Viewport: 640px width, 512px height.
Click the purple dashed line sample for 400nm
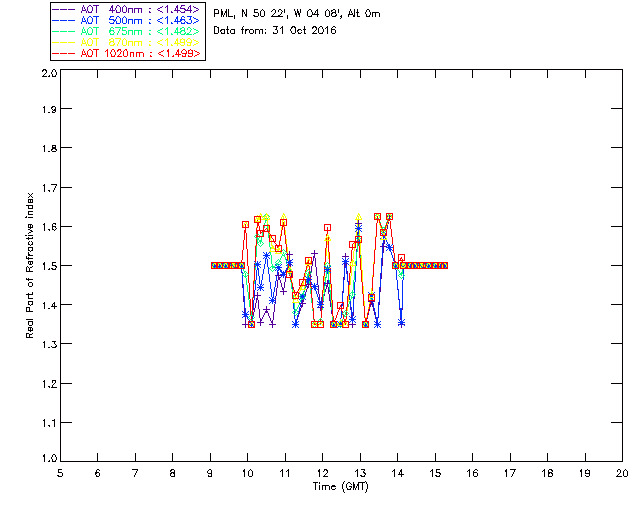(x=64, y=10)
